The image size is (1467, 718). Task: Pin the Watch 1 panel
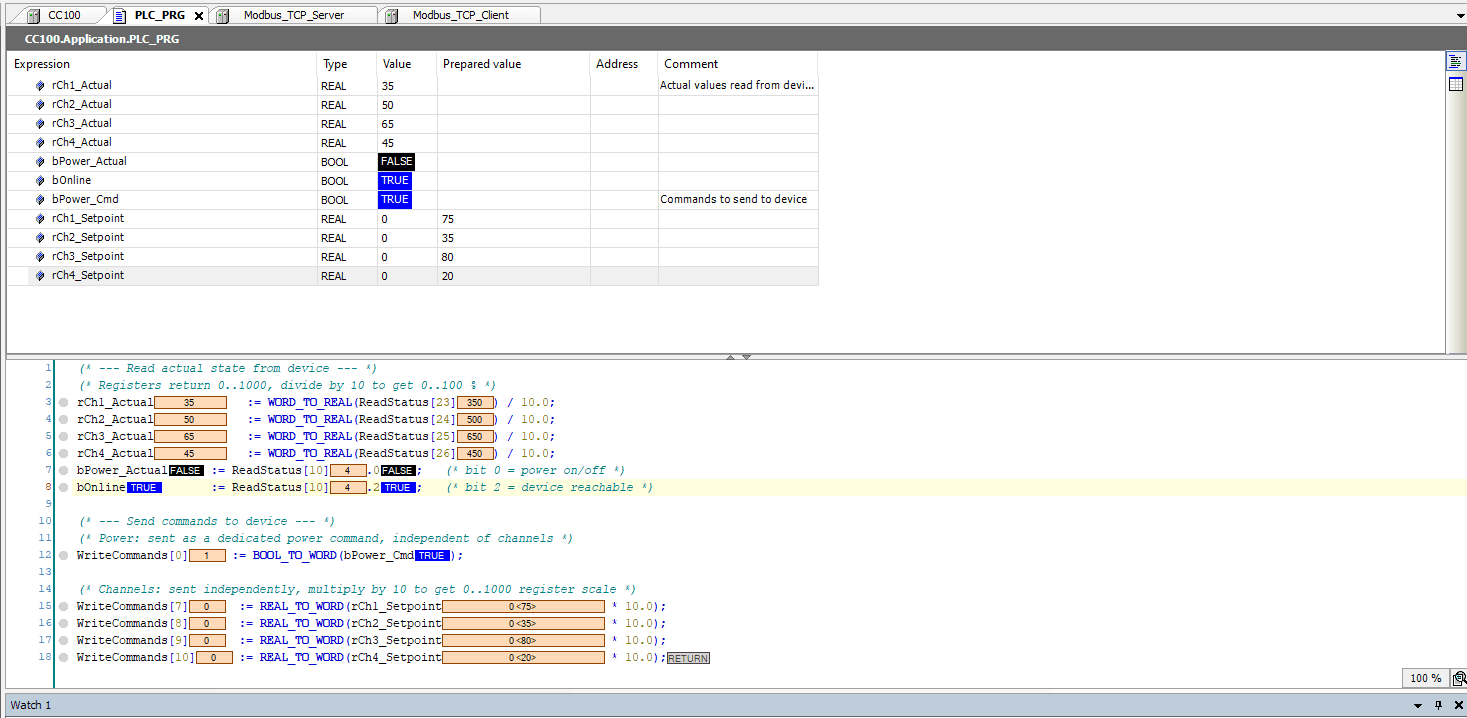click(x=1439, y=705)
